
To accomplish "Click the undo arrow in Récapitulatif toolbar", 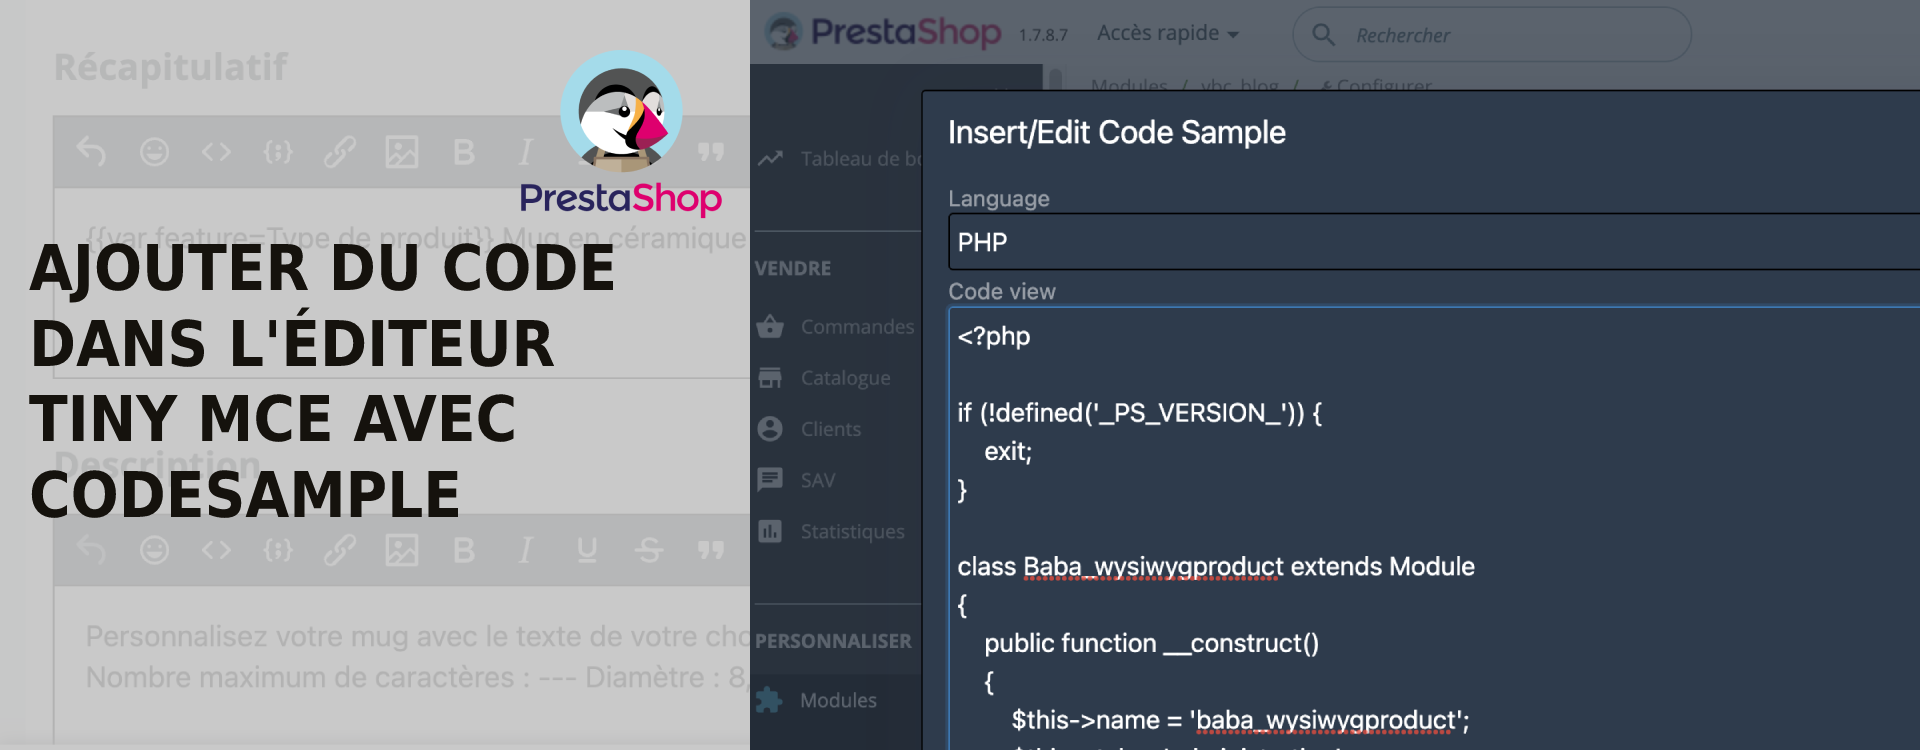I will coord(91,152).
